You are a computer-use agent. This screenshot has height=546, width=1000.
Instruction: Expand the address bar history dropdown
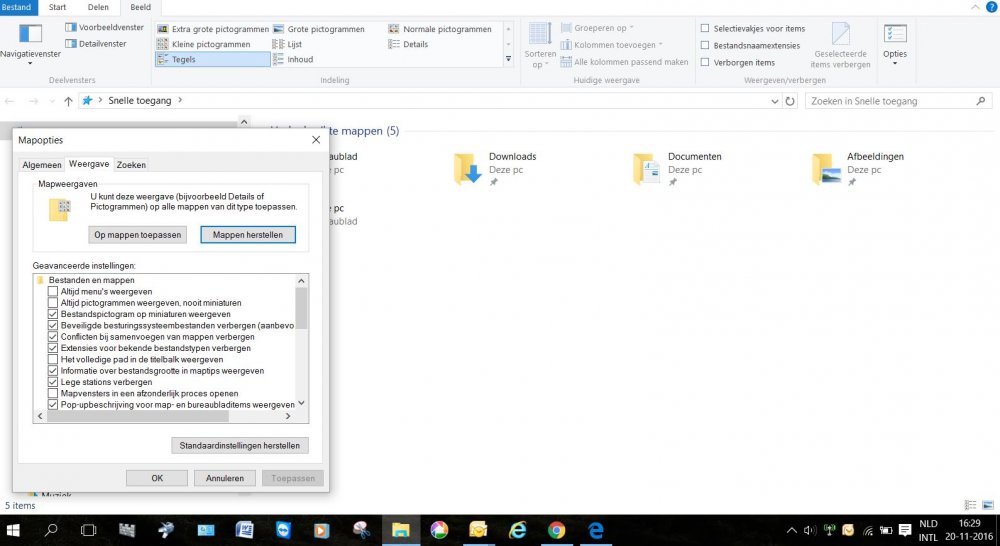pyautogui.click(x=774, y=101)
